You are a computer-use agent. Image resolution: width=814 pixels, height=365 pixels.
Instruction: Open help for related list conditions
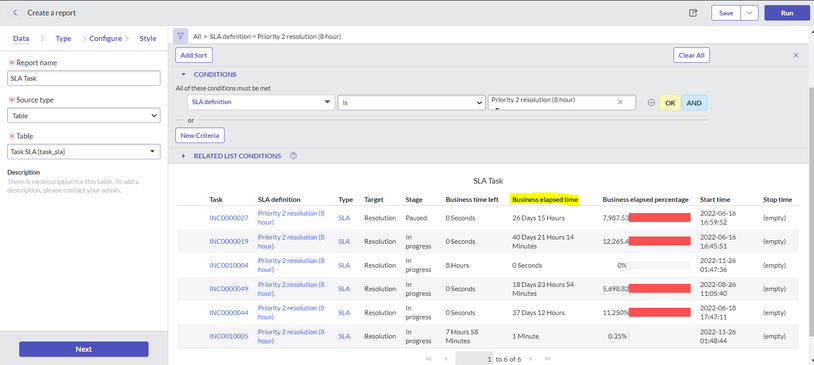[293, 156]
